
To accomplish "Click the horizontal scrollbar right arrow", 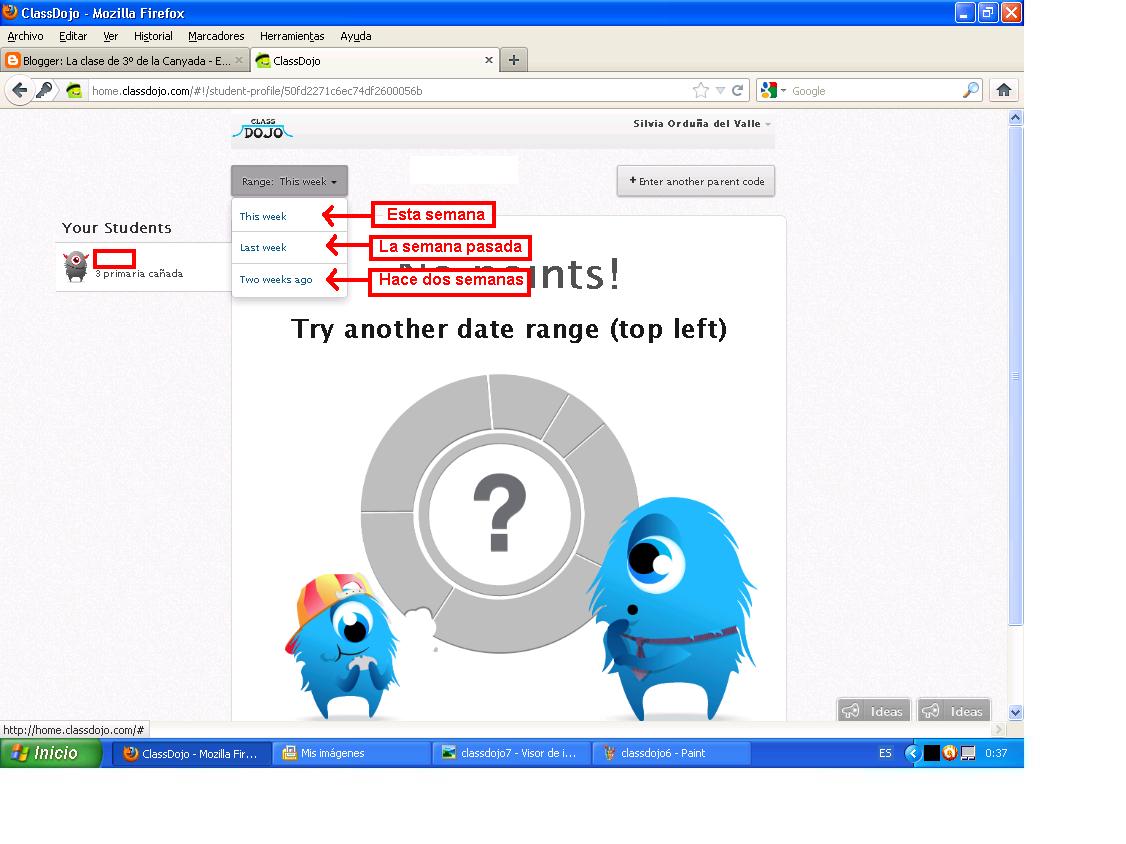I will (x=998, y=729).
